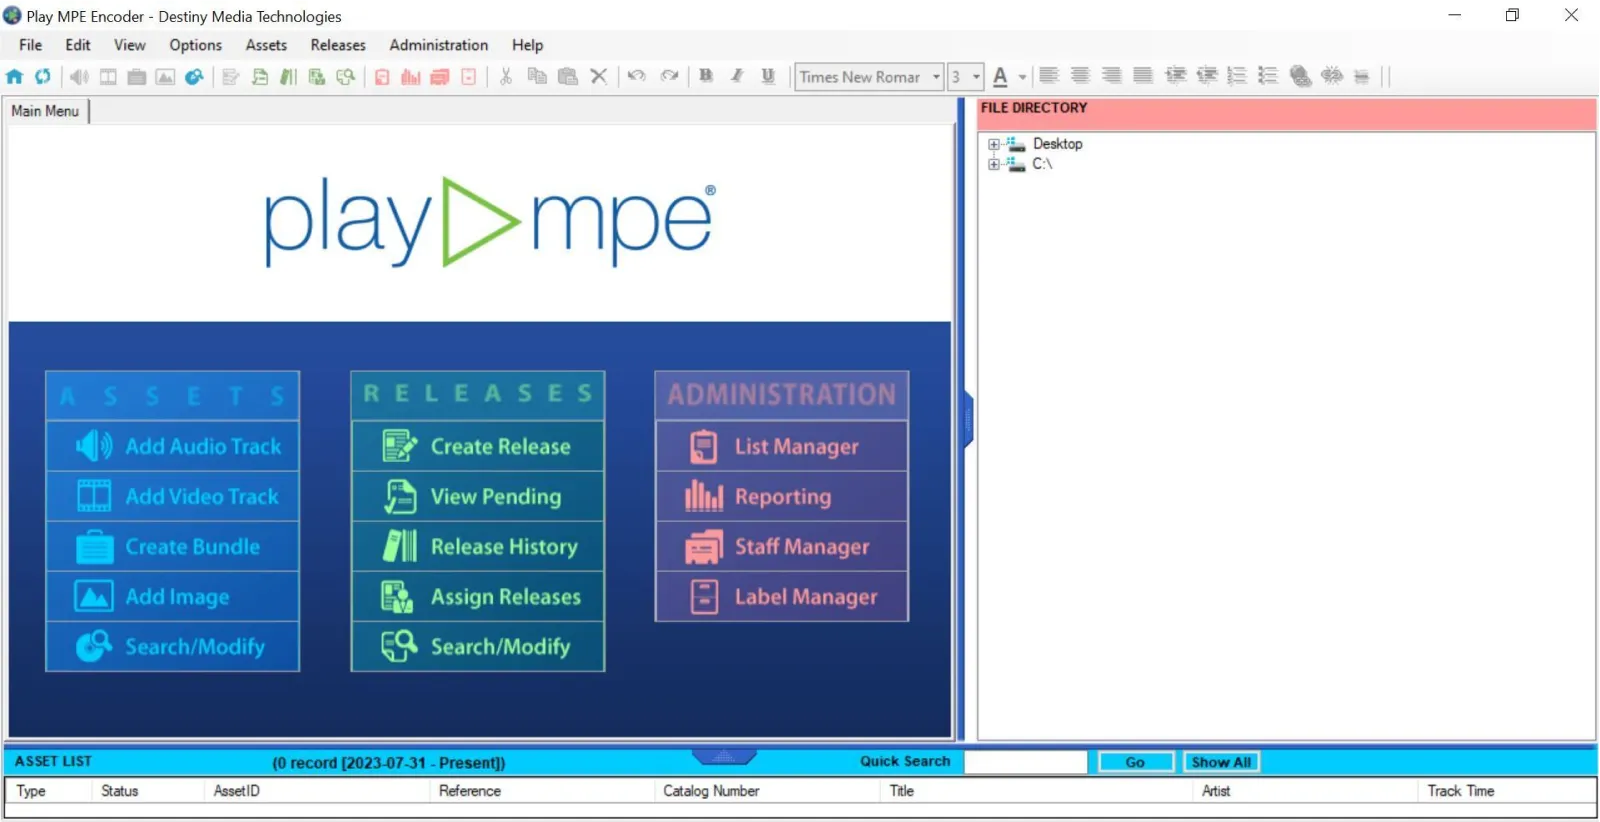
Task: Click the horizontal rule icon
Action: tap(1361, 76)
